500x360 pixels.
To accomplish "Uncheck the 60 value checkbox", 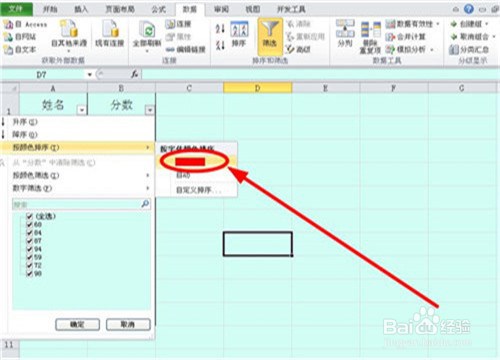I will [x=30, y=224].
